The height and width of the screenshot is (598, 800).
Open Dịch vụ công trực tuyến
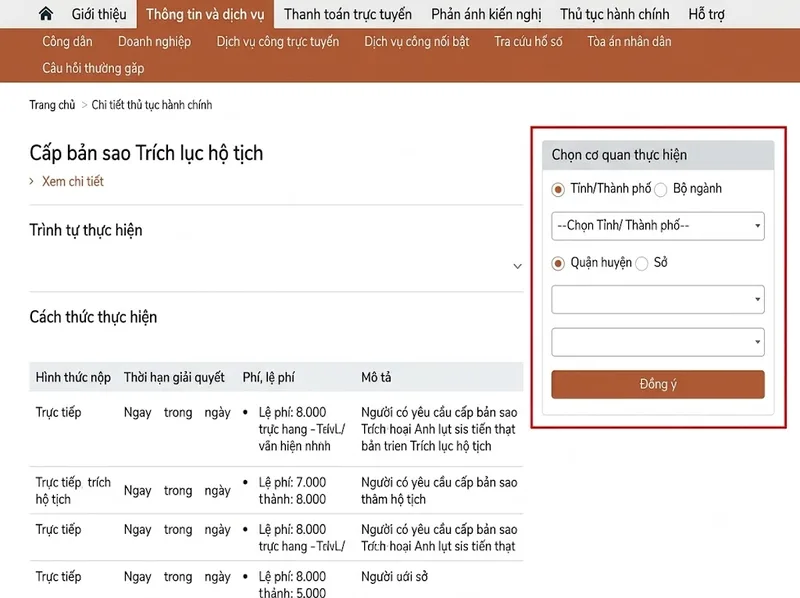click(278, 41)
